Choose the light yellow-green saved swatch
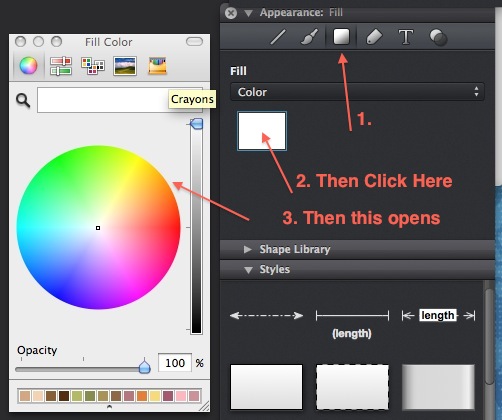 pos(77,396)
